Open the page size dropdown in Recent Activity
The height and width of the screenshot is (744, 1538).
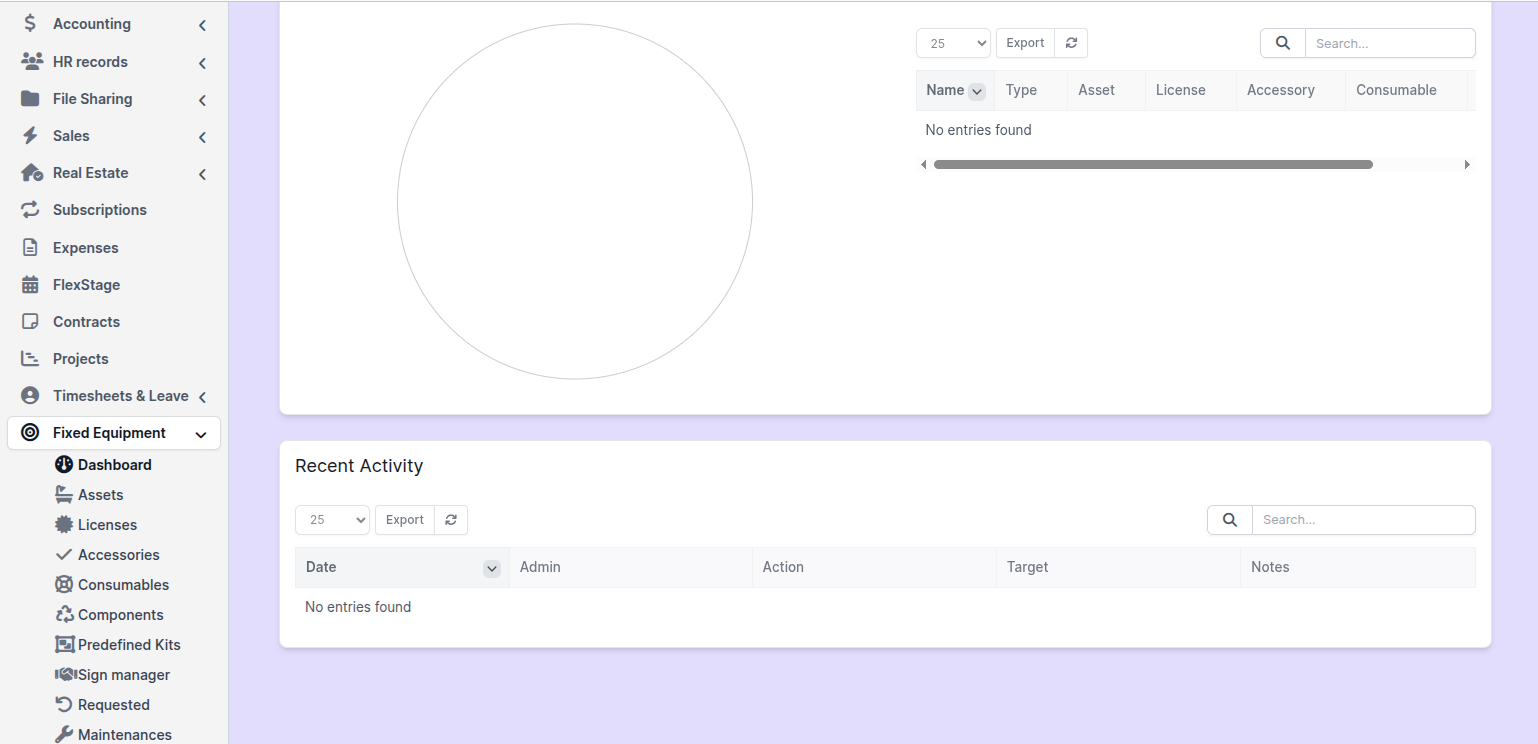[x=332, y=520]
